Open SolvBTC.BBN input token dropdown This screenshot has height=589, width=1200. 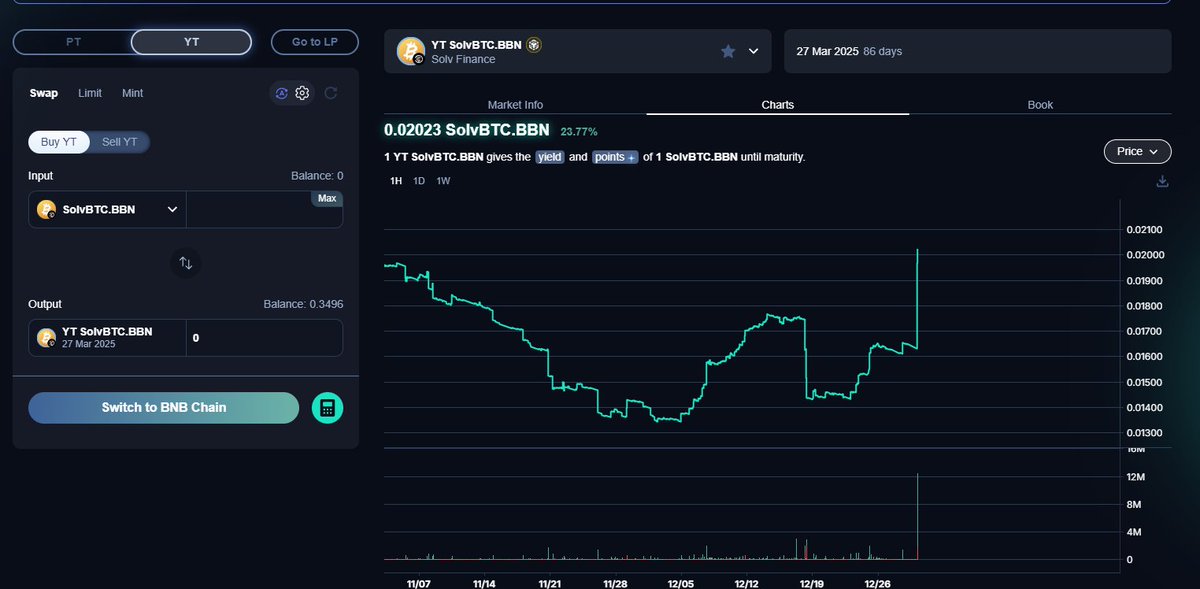(x=108, y=210)
